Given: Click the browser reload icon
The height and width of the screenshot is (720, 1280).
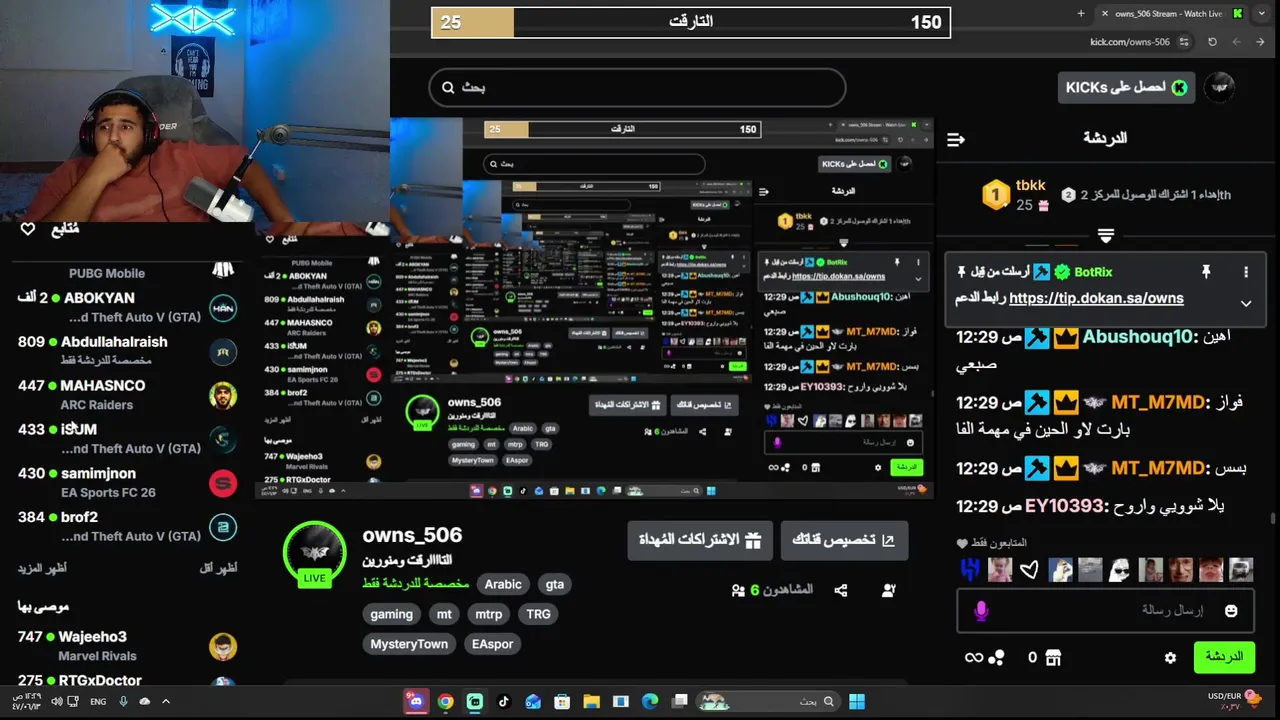Looking at the screenshot, I should (x=1213, y=42).
